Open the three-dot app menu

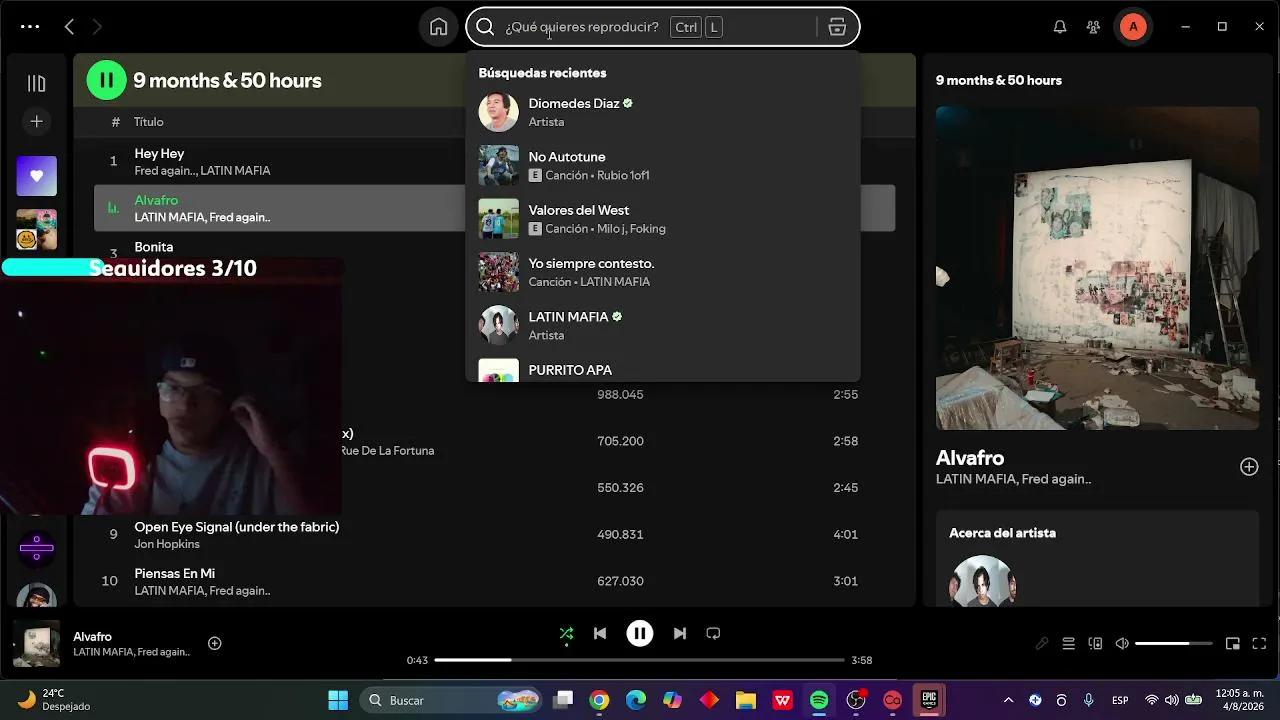click(30, 27)
